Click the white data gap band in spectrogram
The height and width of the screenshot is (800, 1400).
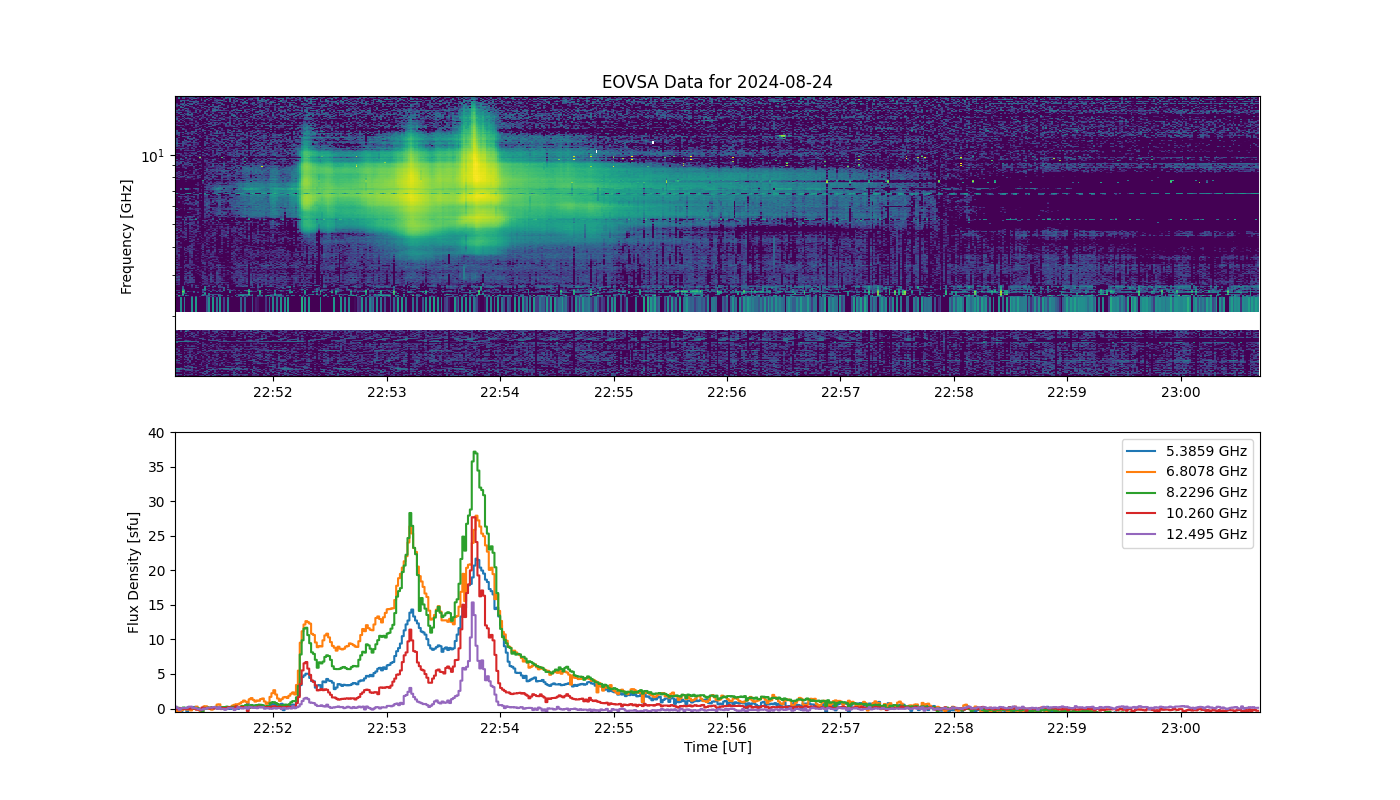click(x=717, y=321)
